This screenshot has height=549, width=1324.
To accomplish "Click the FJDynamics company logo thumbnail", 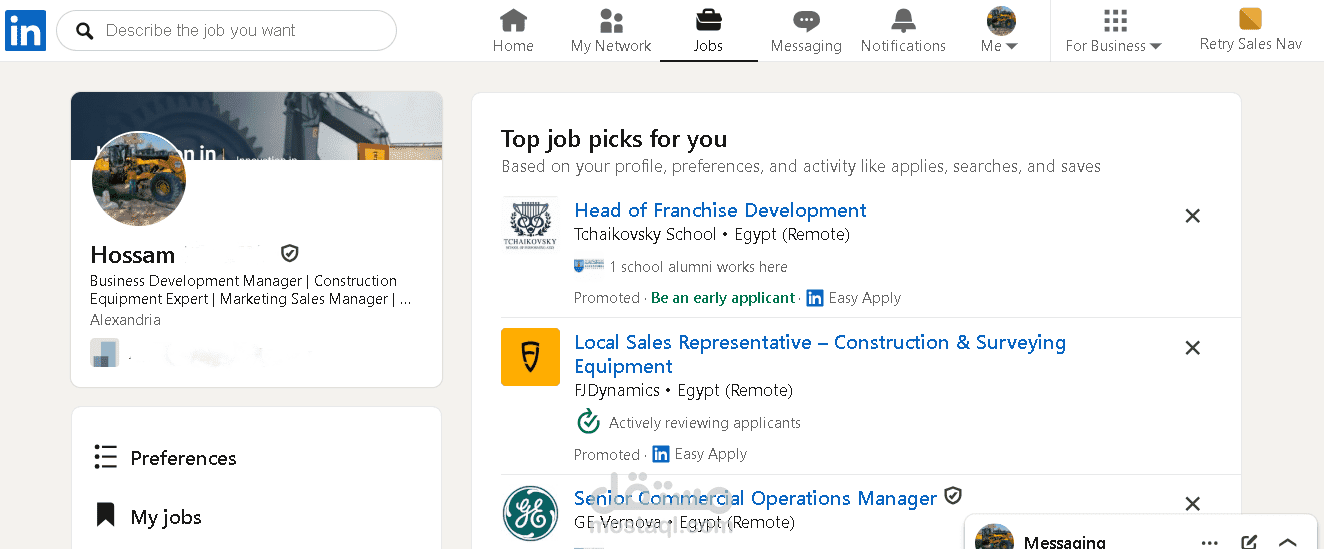I will pos(530,357).
